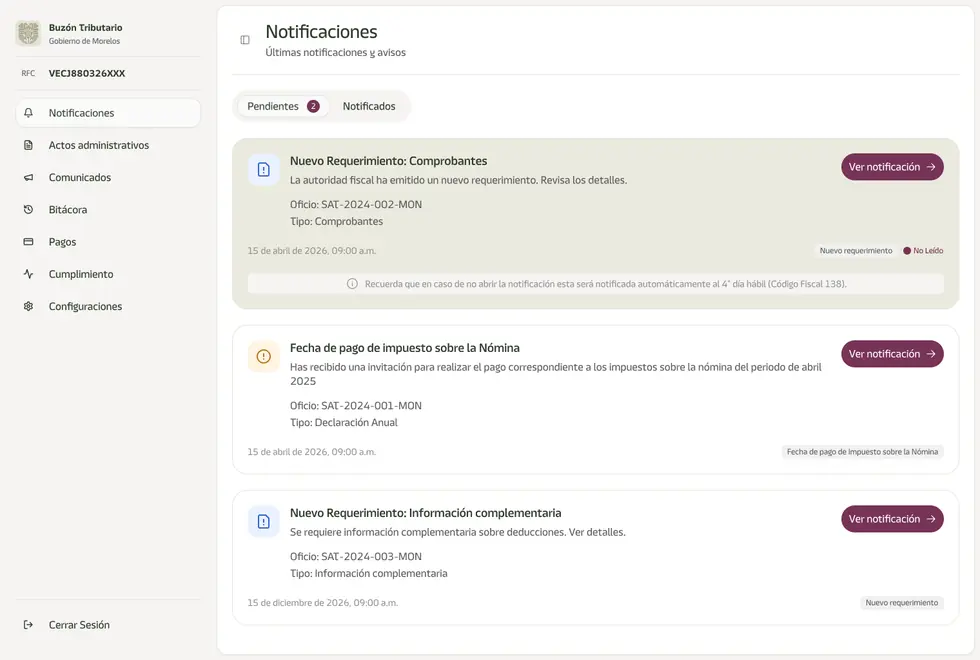
Task: Click the document icon beside Actos administrativos
Action: pos(28,145)
